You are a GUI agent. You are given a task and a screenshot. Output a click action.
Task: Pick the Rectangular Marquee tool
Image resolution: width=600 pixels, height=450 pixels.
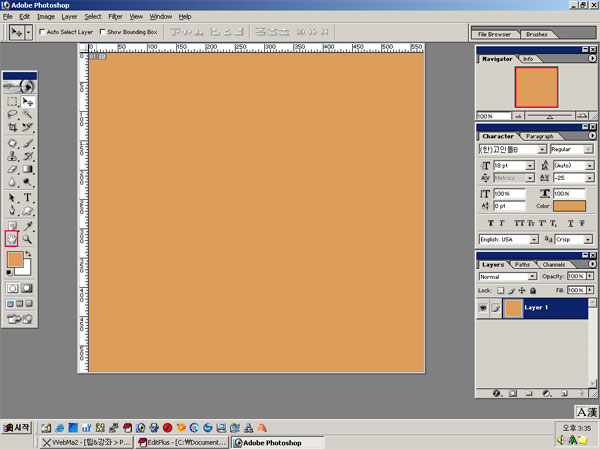click(12, 102)
